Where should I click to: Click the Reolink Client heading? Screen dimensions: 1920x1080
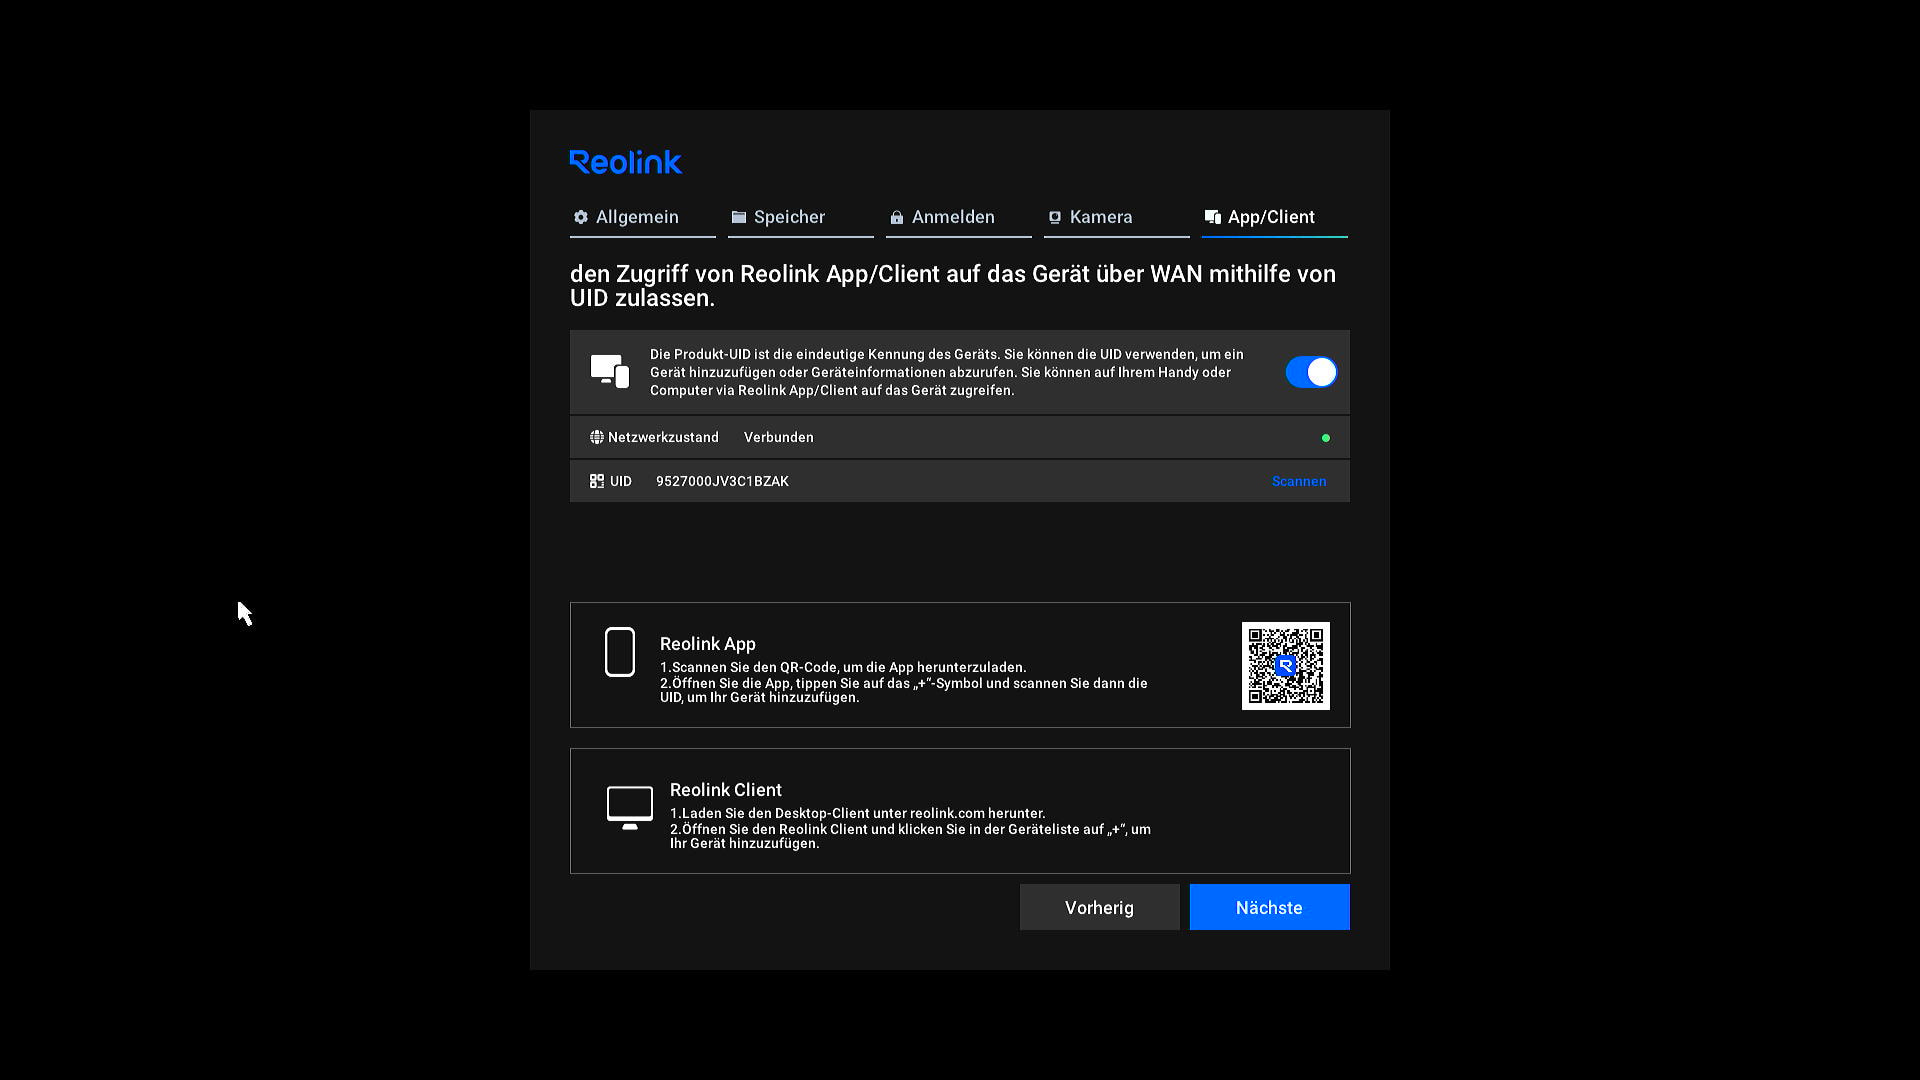tap(726, 790)
